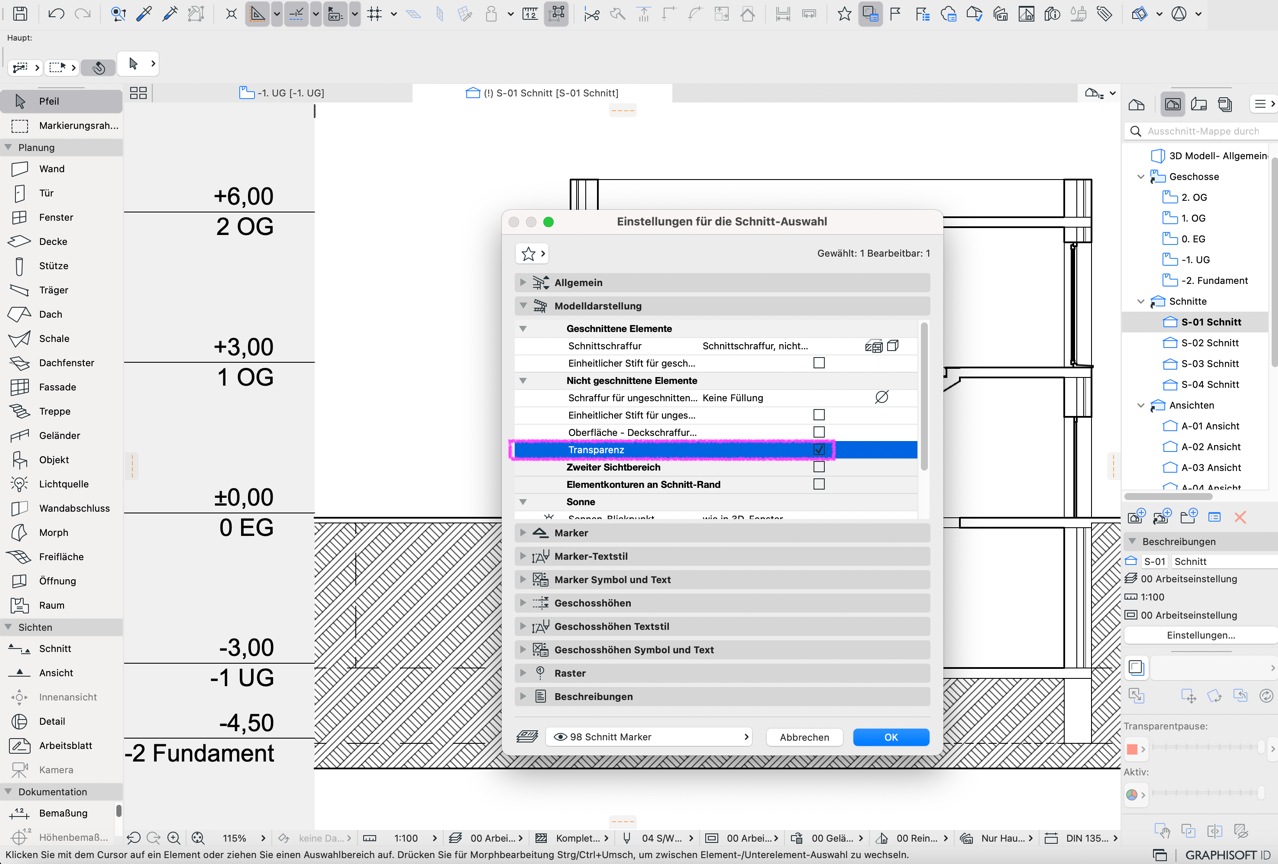Image resolution: width=1278 pixels, height=864 pixels.
Task: Switch to the S-01 Schnitt tab
Action: [x=542, y=93]
